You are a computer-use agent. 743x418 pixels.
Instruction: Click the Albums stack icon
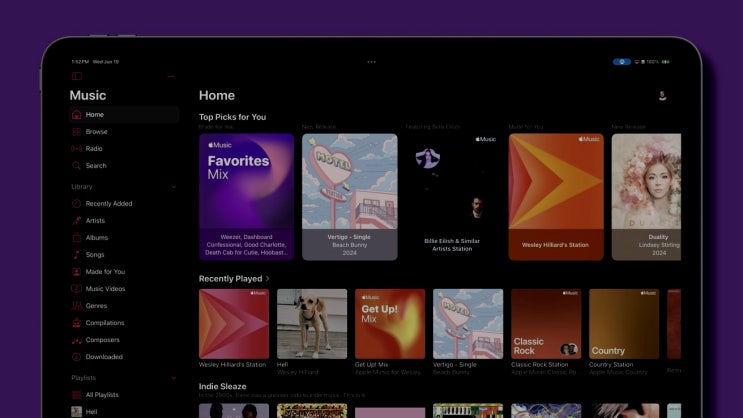(x=76, y=237)
